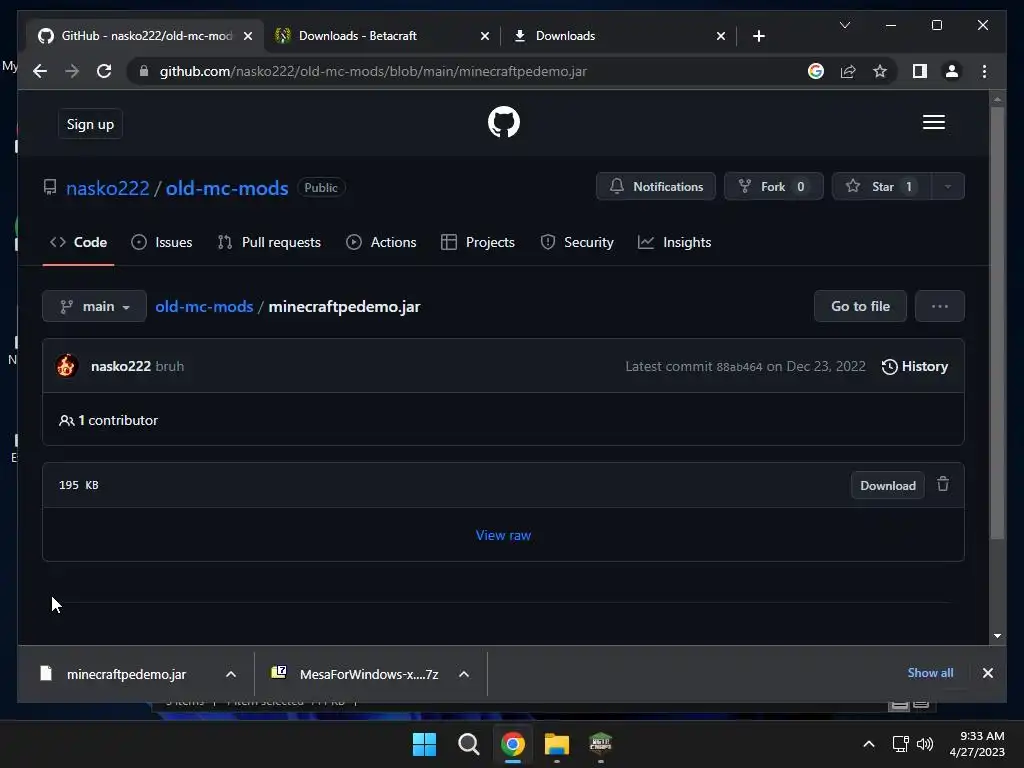
Task: Go to the Actions tab
Action: coord(381,242)
